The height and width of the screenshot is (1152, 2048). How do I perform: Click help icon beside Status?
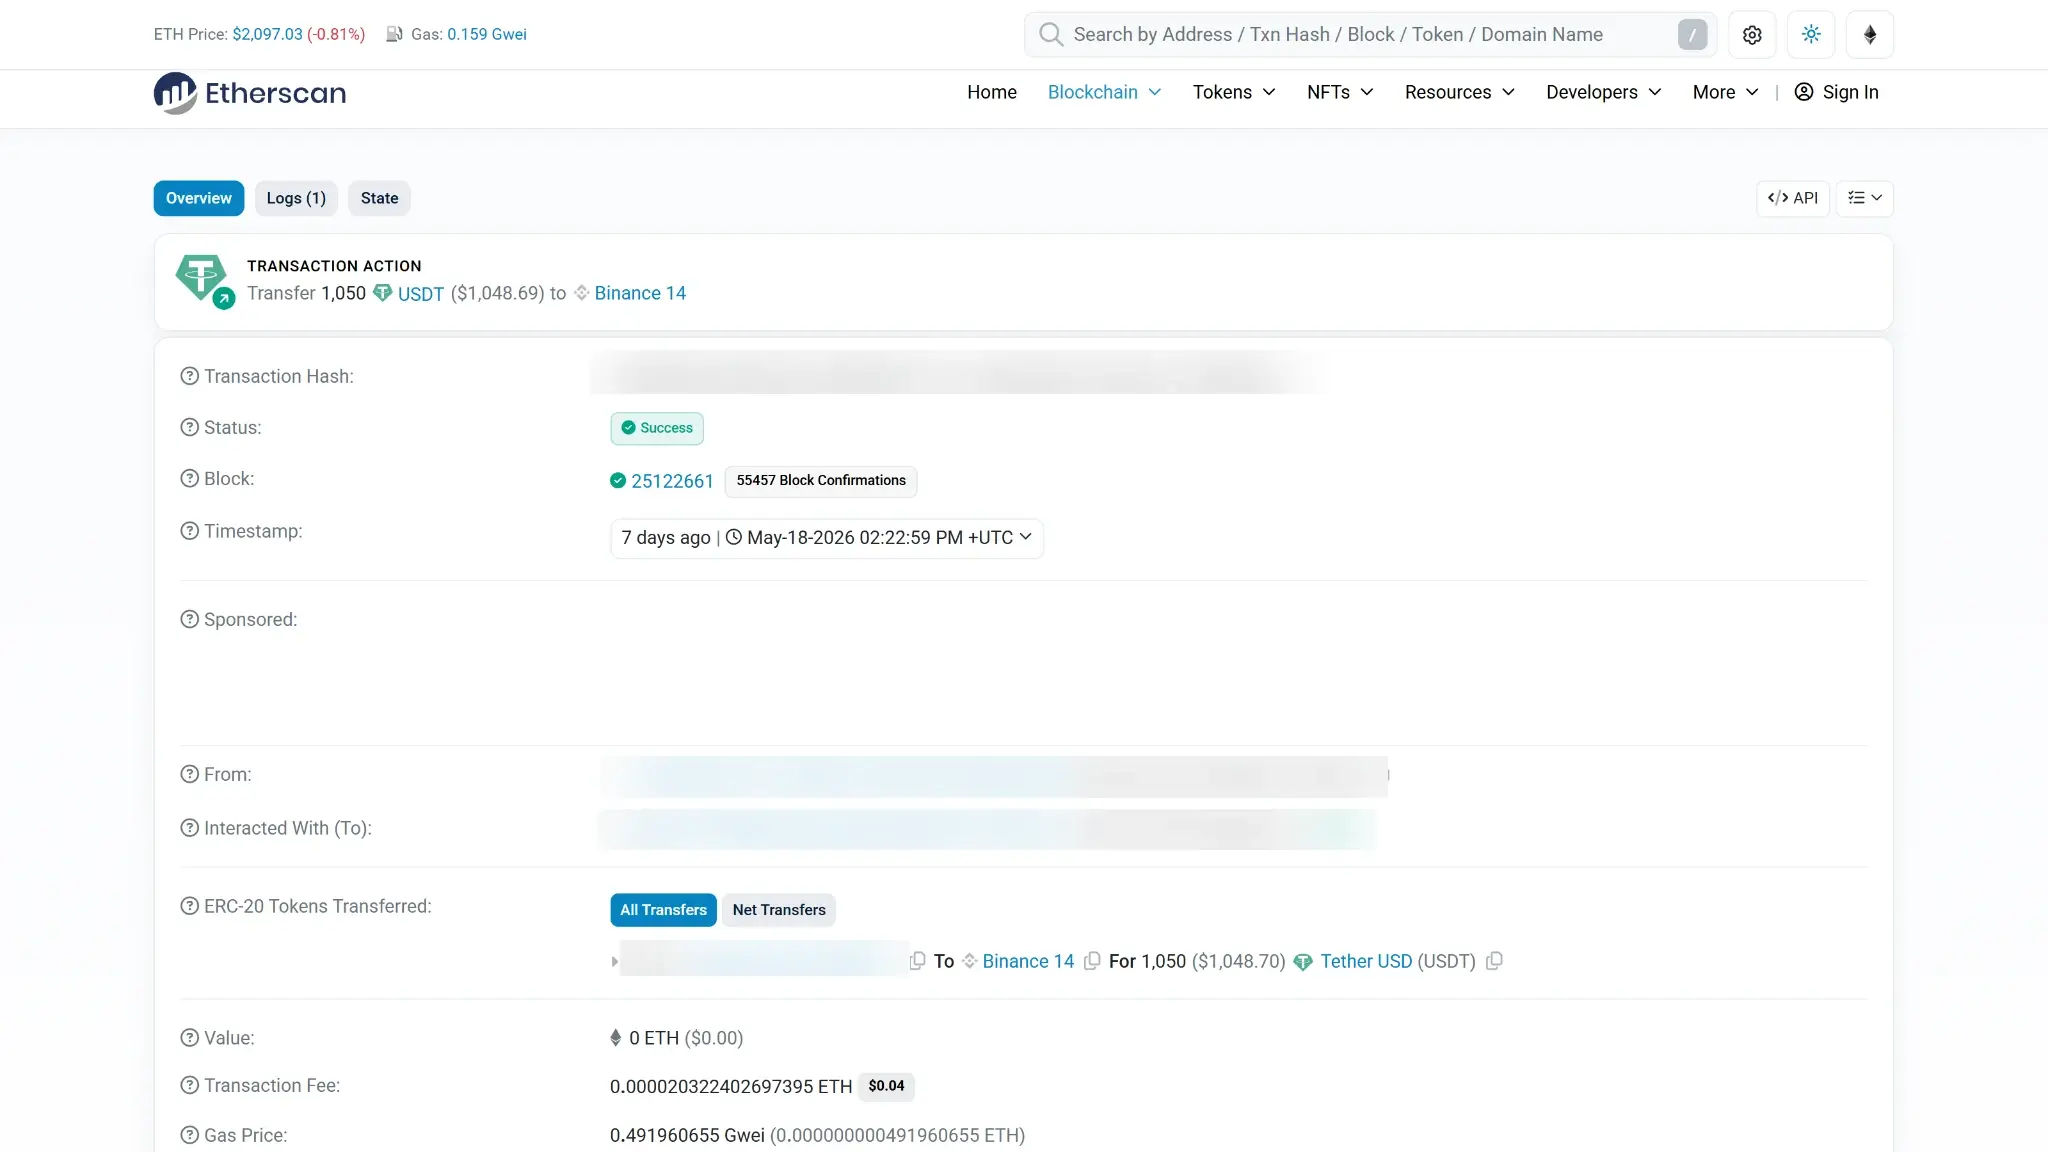[189, 427]
